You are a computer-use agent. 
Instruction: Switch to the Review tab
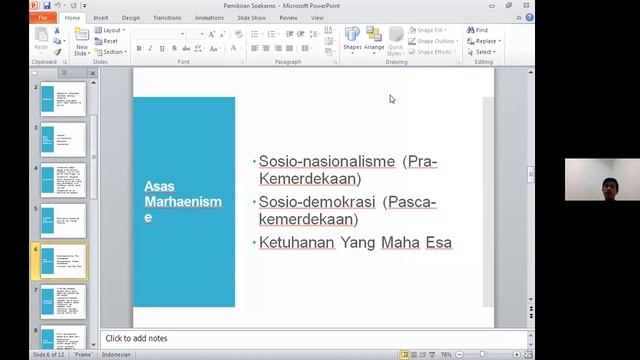pyautogui.click(x=288, y=18)
